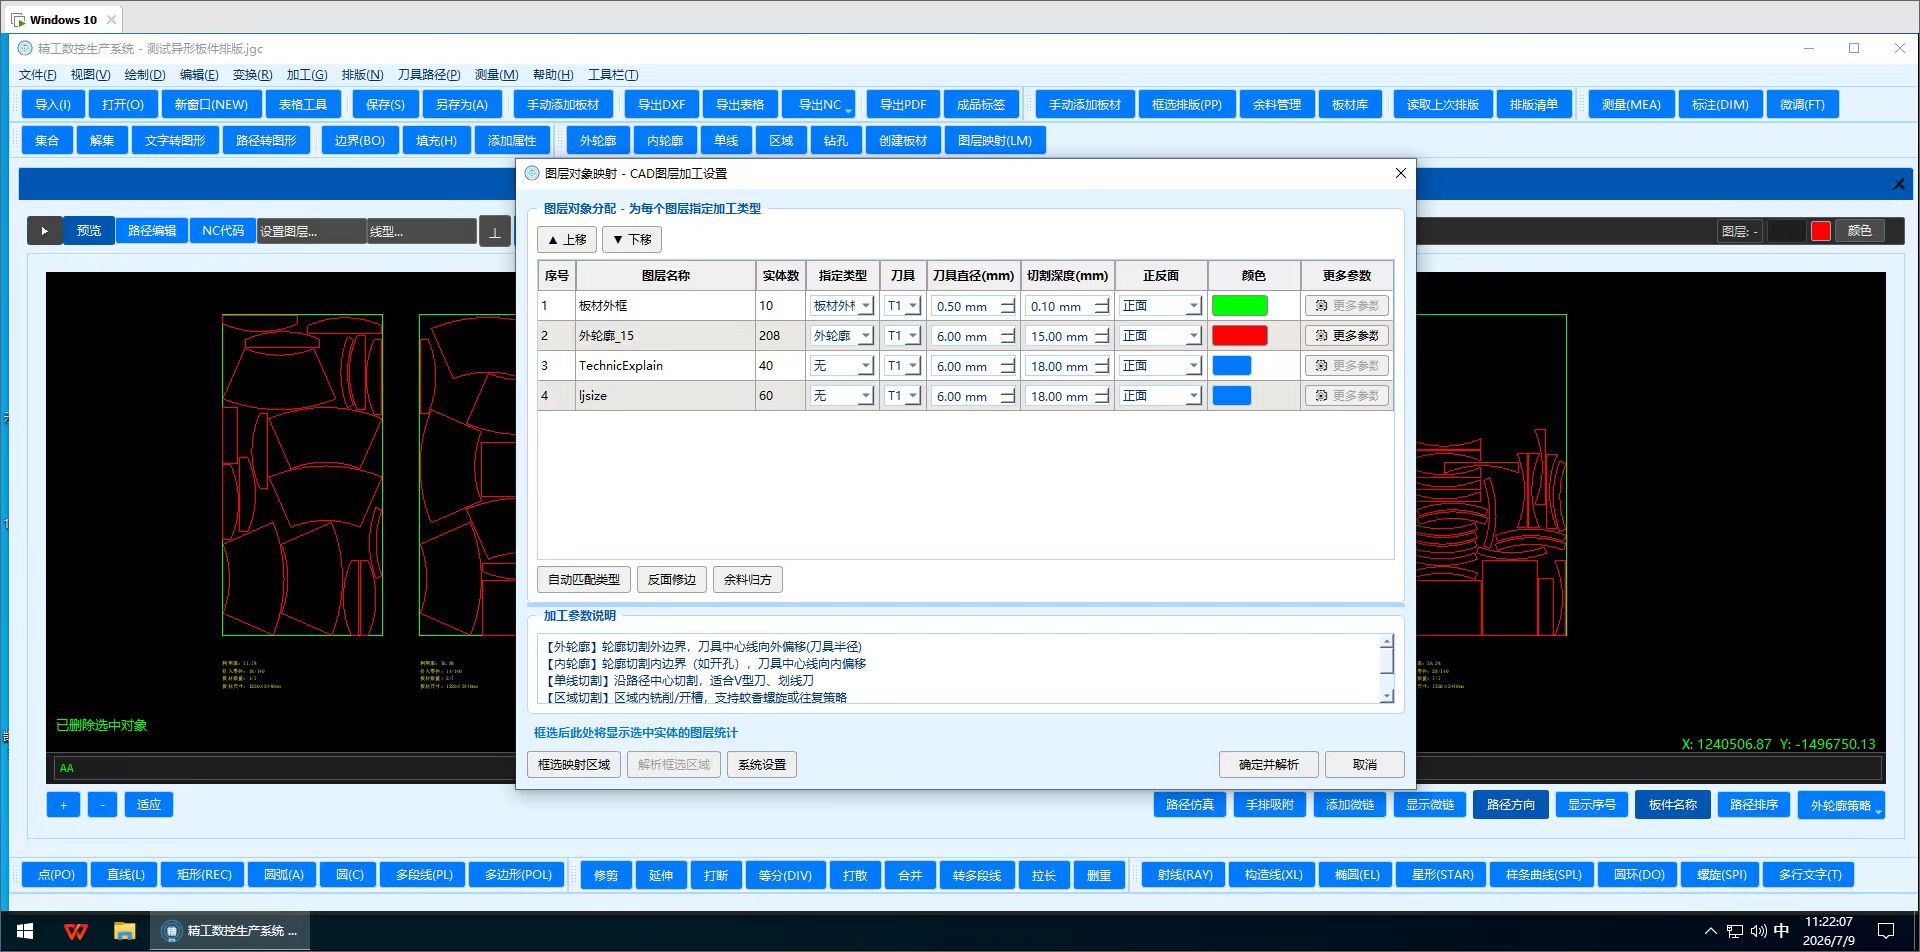Screen dimensions: 1920x952
Task: Open the WPS Office taskbar icon
Action: (x=75, y=931)
